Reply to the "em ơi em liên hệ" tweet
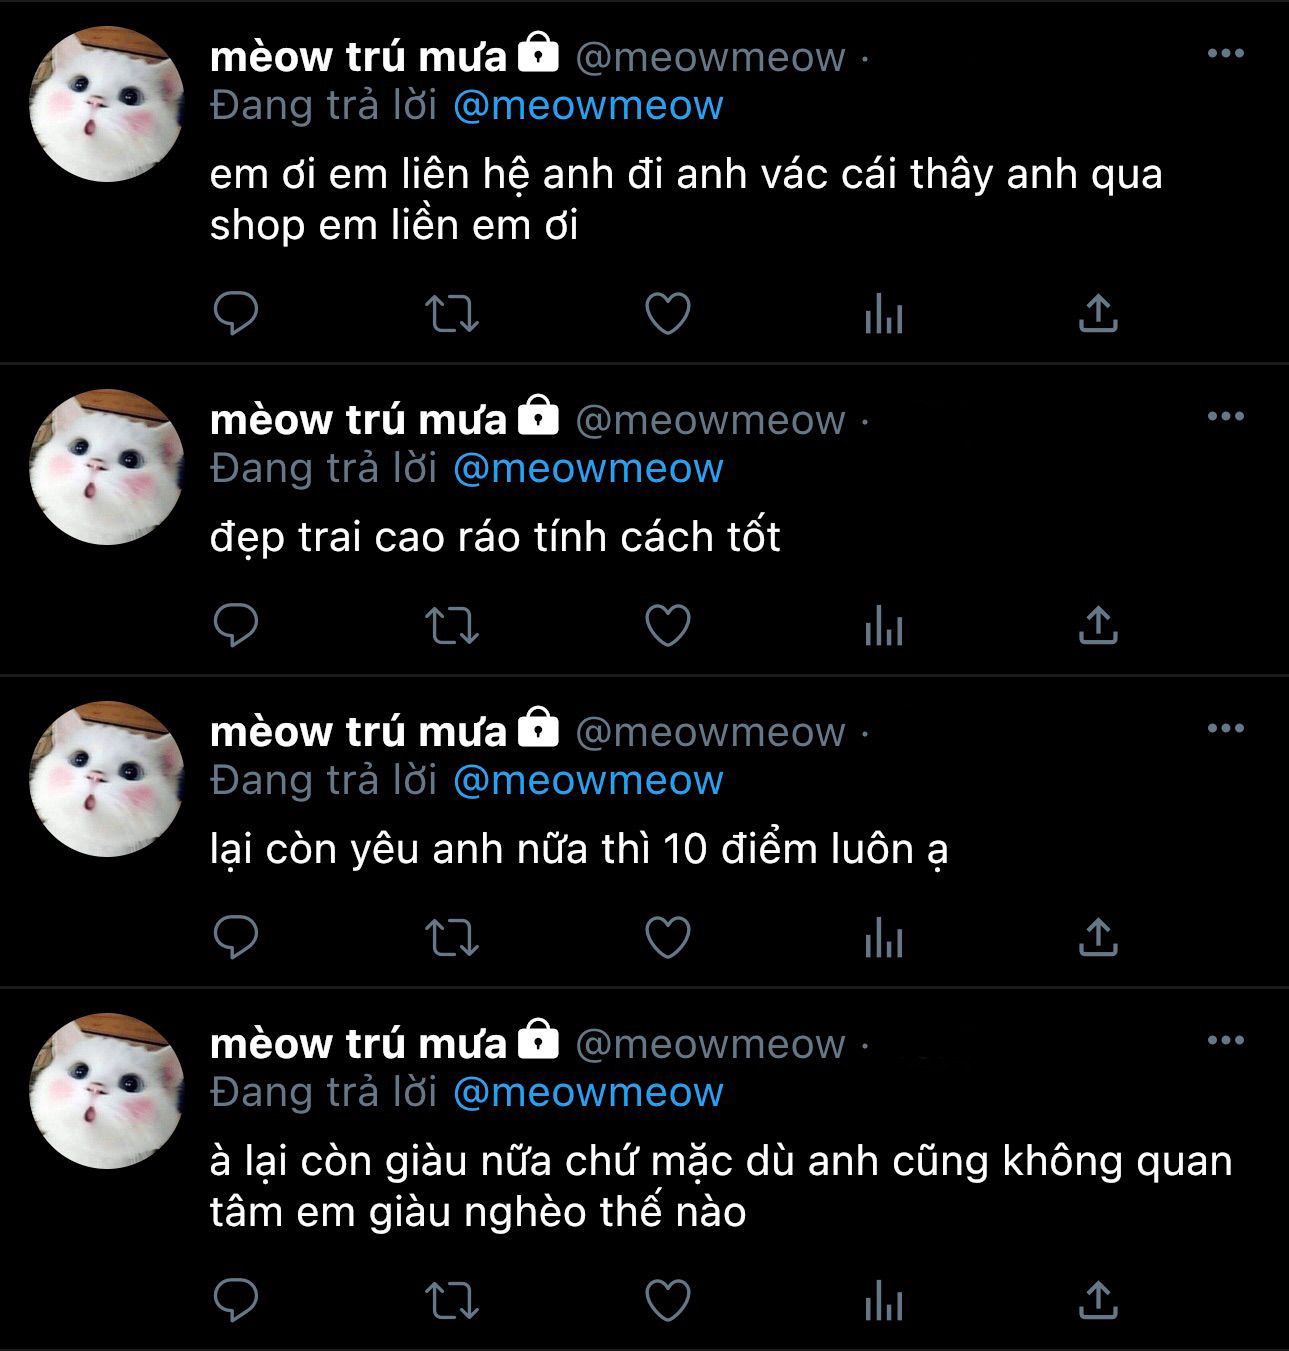The width and height of the screenshot is (1289, 1351). pyautogui.click(x=236, y=313)
